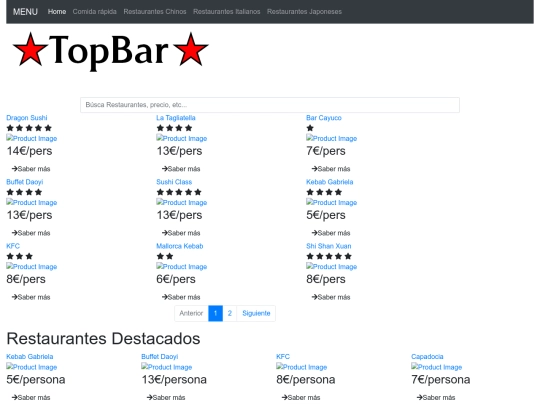Viewport: 540px width, 405px height.
Task: Open the Dragon Sushi restaurant link
Action: click(x=27, y=118)
